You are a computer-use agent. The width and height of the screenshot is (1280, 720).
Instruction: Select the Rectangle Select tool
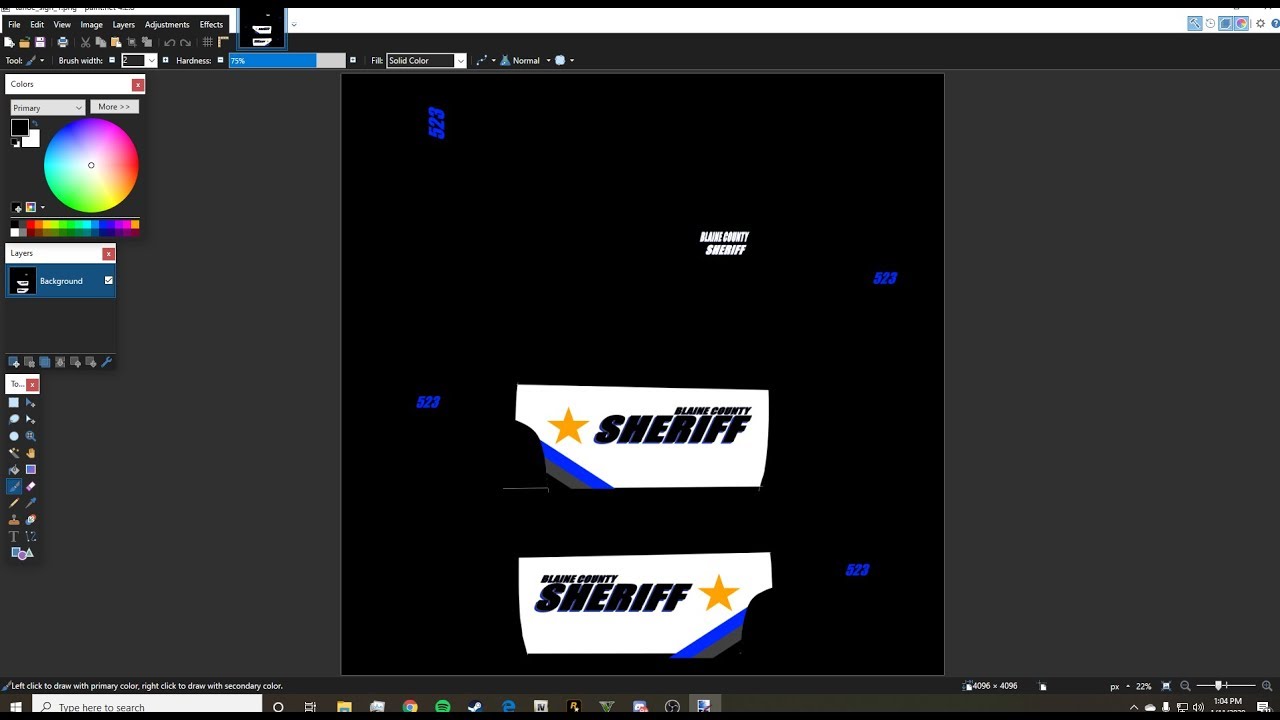pyautogui.click(x=14, y=403)
